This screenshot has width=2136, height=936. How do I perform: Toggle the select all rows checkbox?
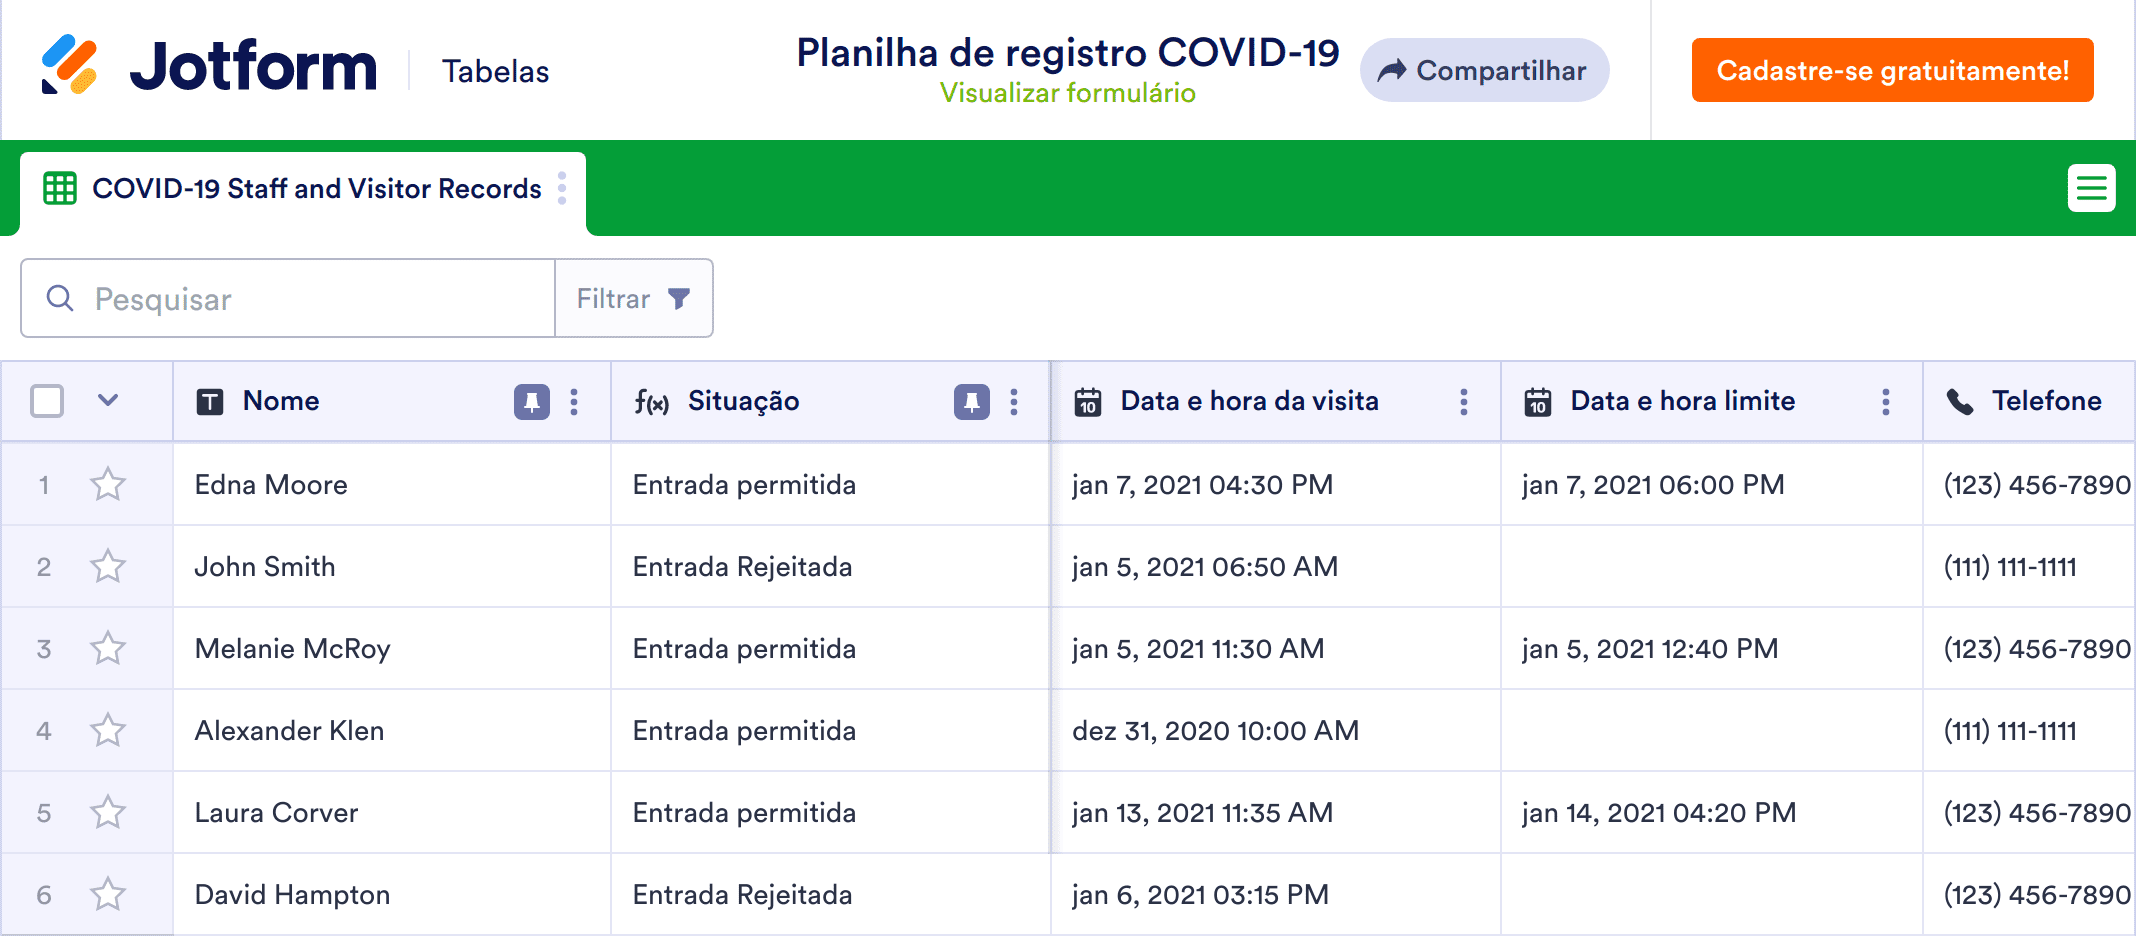[x=47, y=401]
